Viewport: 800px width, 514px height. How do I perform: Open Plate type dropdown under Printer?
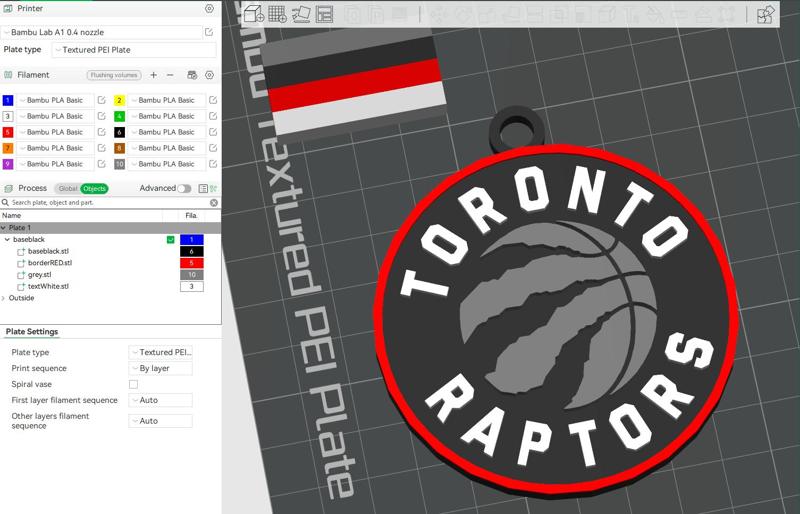tap(134, 50)
